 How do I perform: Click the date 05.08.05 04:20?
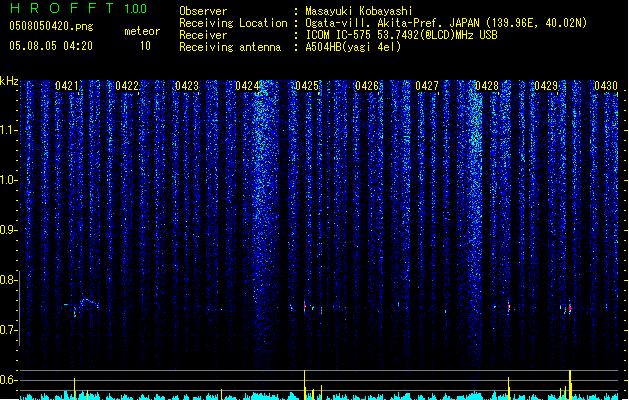(x=51, y=46)
